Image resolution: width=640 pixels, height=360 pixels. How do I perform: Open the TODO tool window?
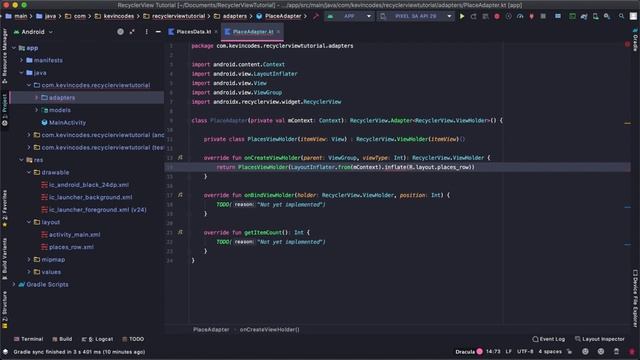(133, 339)
